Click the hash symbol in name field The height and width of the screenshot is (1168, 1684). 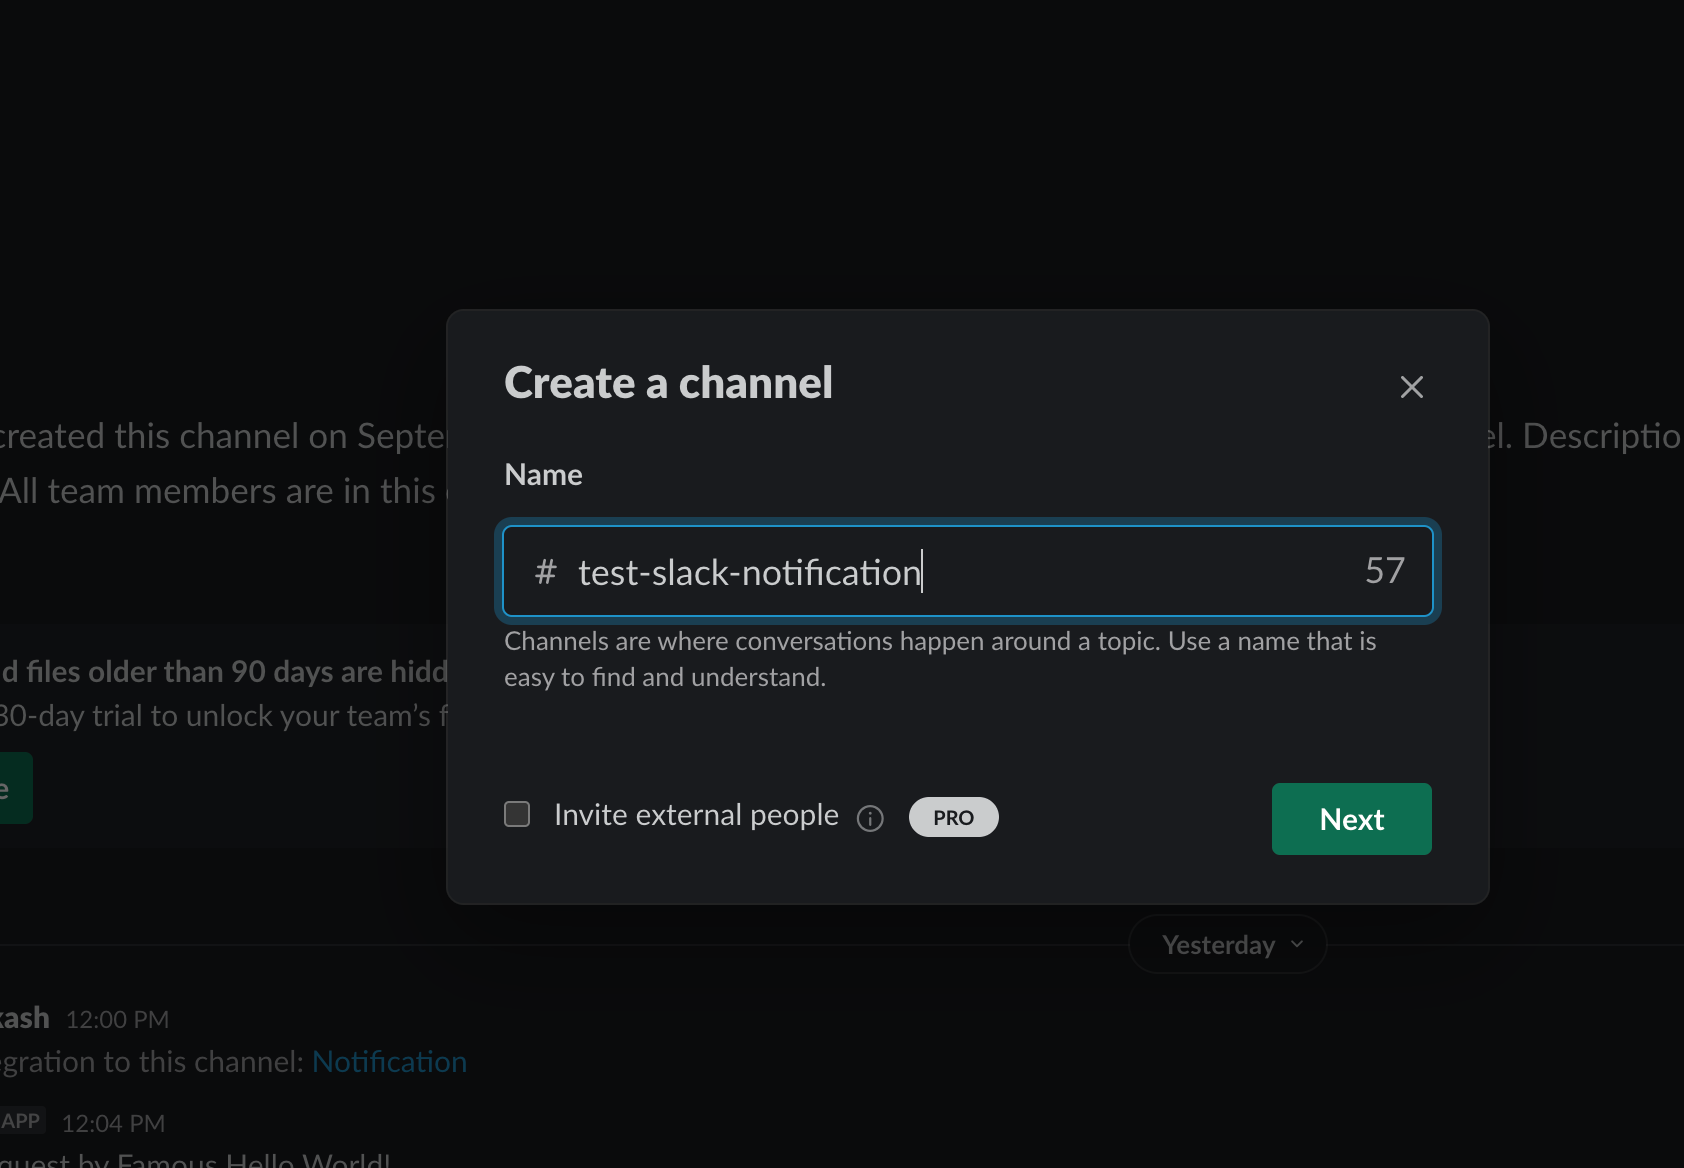point(545,572)
